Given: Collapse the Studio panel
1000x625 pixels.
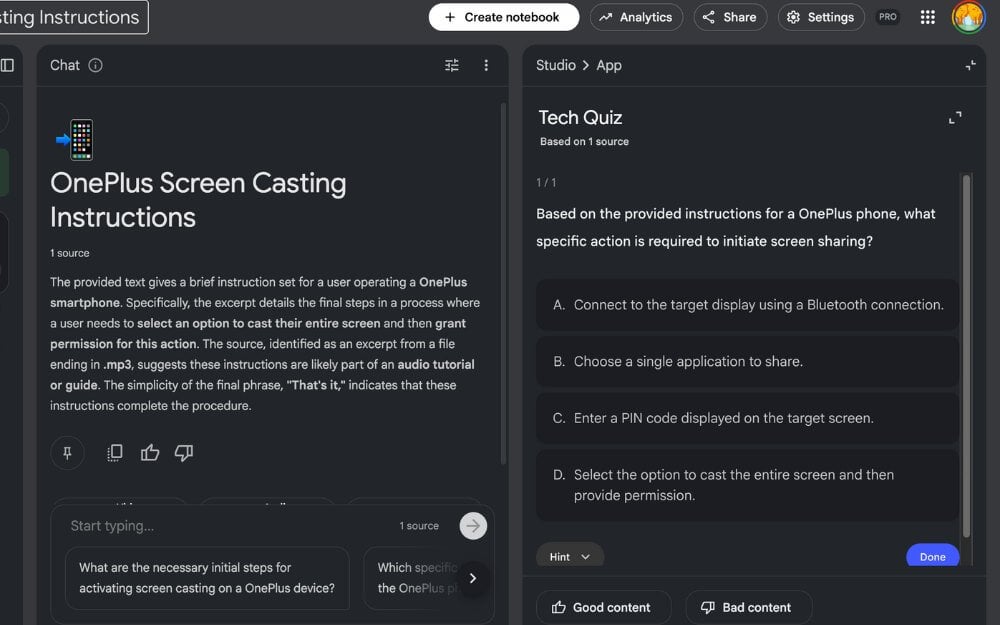Looking at the screenshot, I should point(970,65).
